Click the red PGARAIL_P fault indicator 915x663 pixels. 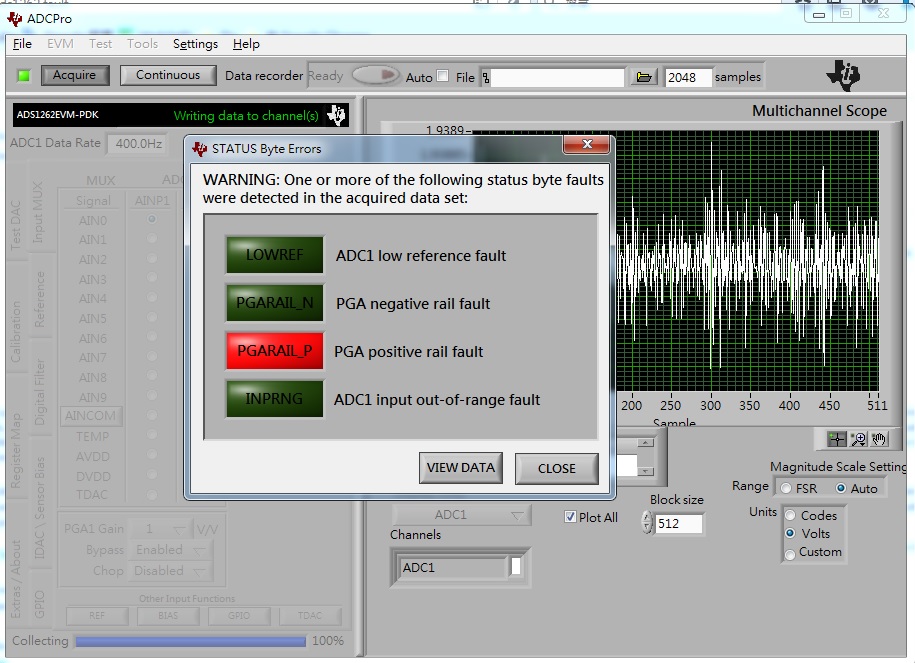274,351
